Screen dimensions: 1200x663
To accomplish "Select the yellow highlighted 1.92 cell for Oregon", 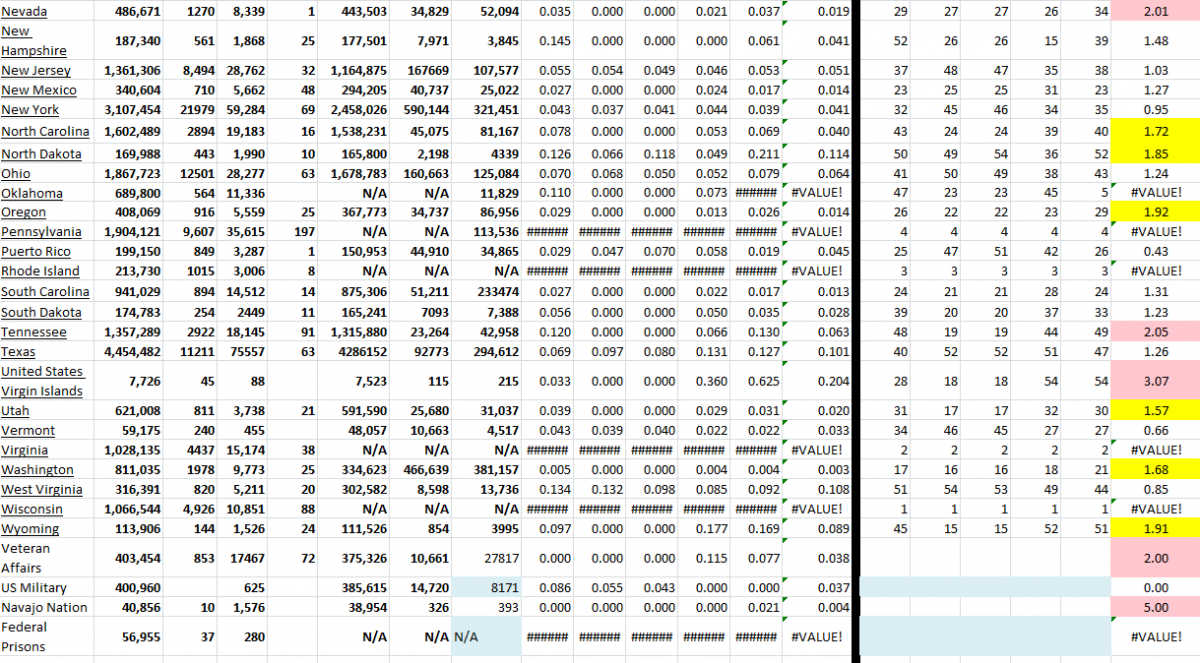I will [x=1155, y=212].
